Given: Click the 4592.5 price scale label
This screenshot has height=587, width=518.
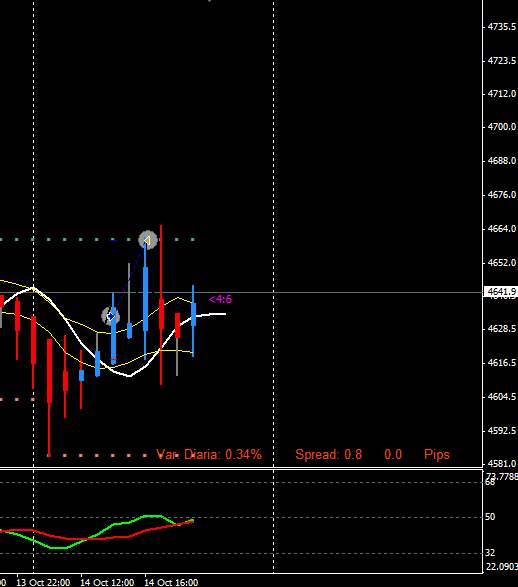Looking at the screenshot, I should tap(502, 431).
